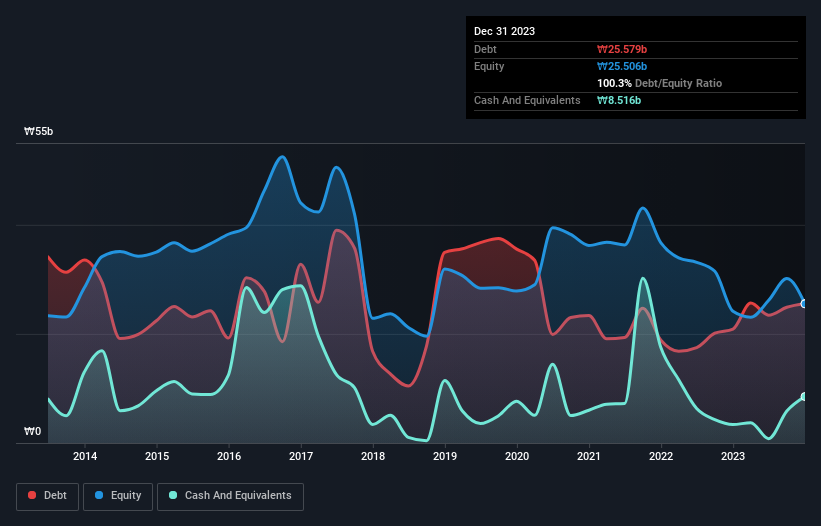Click the 2016 x-axis label
821x526 pixels.
point(229,456)
